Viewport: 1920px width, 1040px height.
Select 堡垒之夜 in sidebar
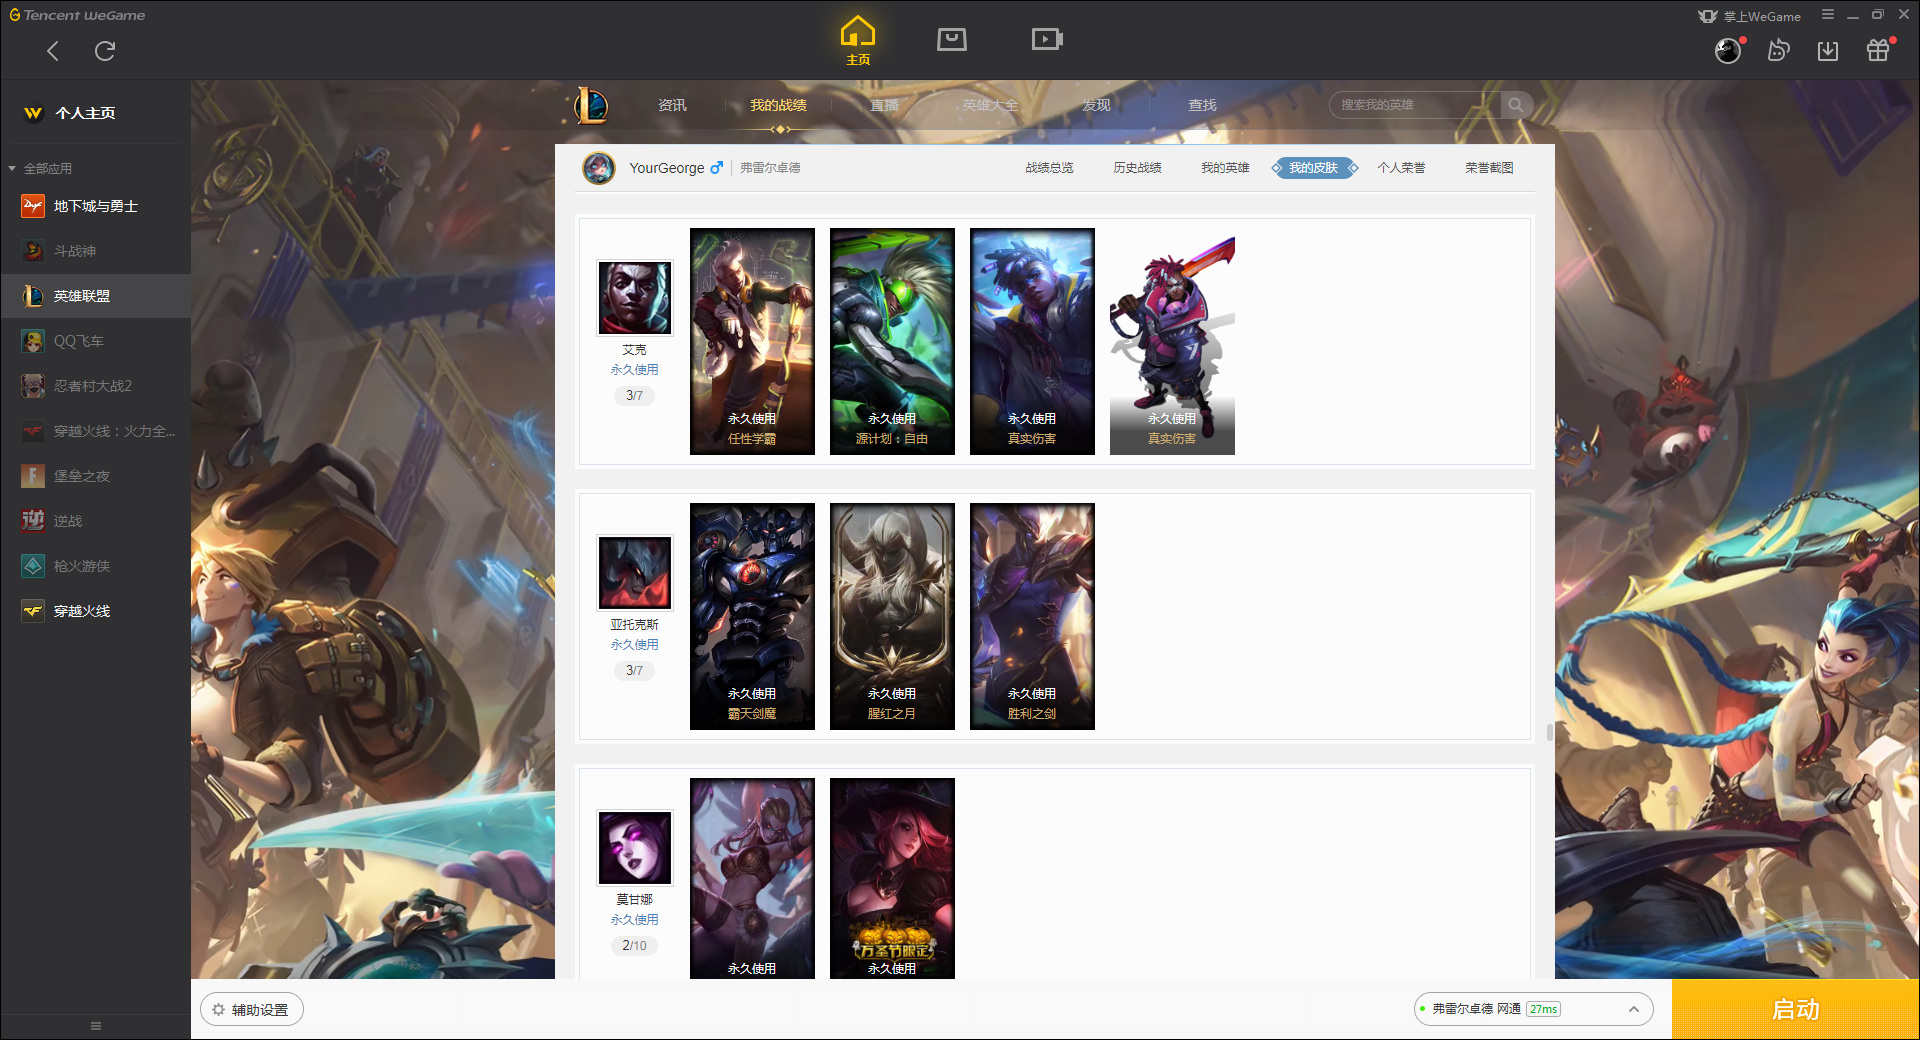click(x=95, y=476)
